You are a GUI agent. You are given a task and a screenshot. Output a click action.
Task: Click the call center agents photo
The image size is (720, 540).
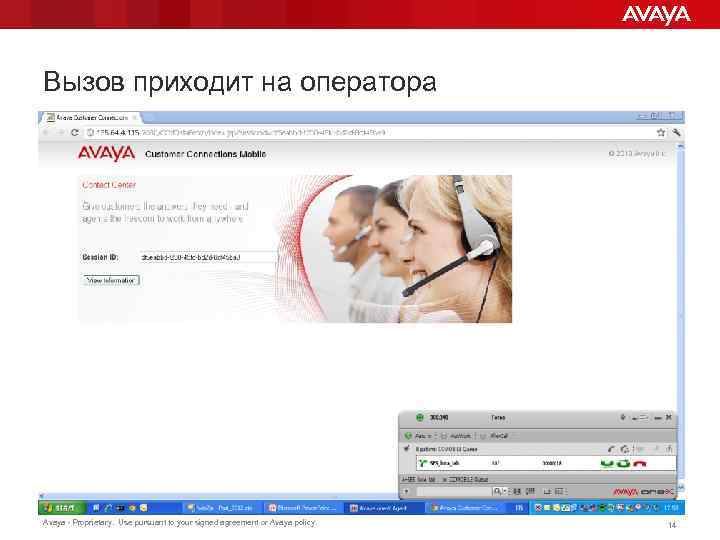[393, 248]
